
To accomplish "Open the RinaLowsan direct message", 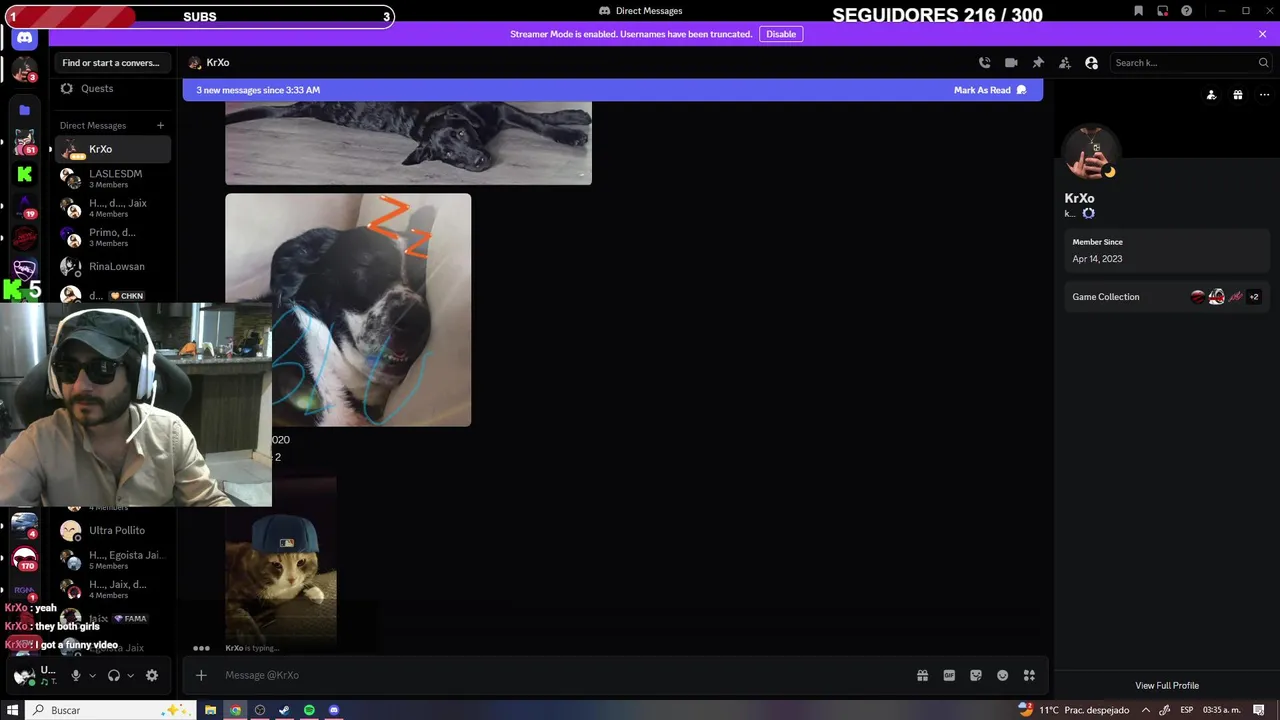I will [x=112, y=267].
